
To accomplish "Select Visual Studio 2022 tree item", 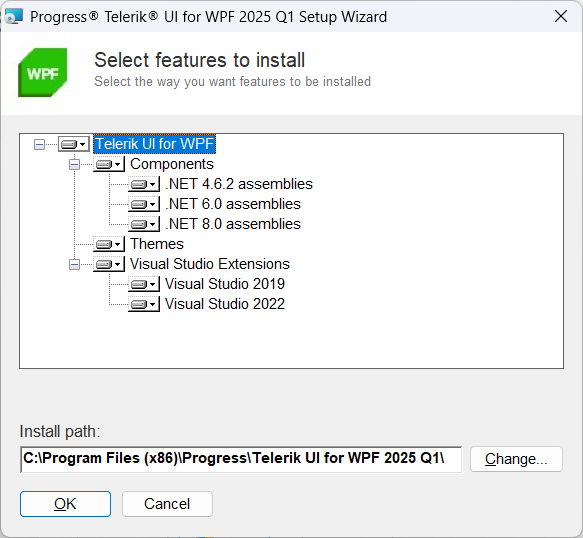I will click(x=225, y=305).
